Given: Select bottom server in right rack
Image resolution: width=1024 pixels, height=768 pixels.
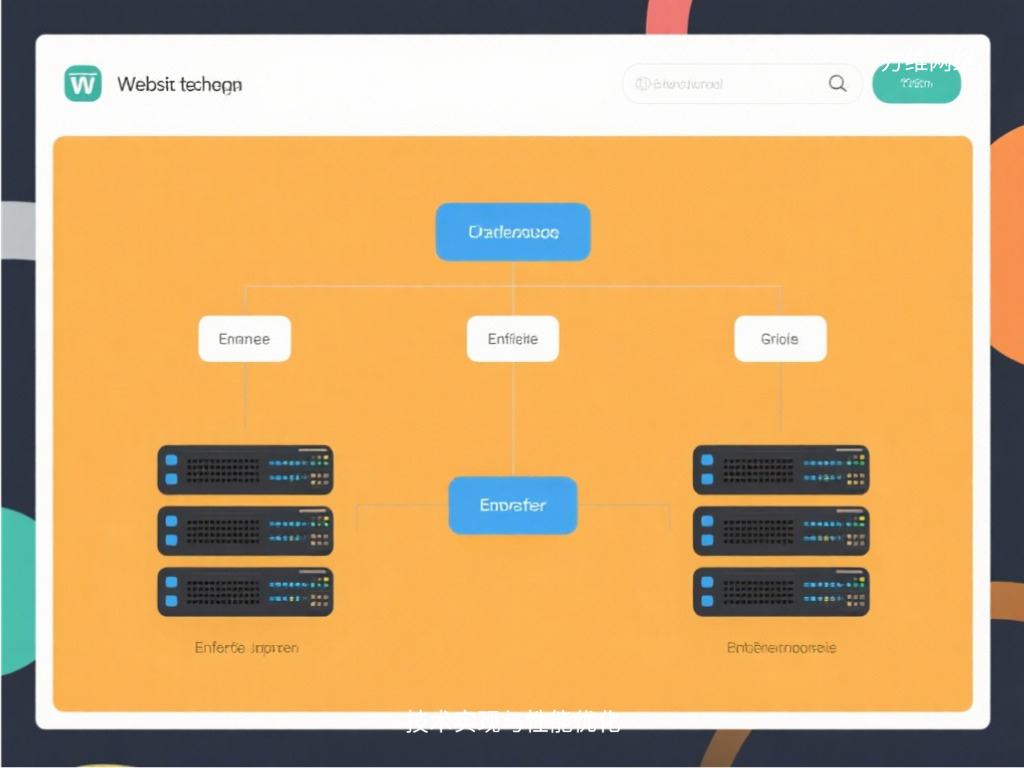Looking at the screenshot, I should 781,591.
